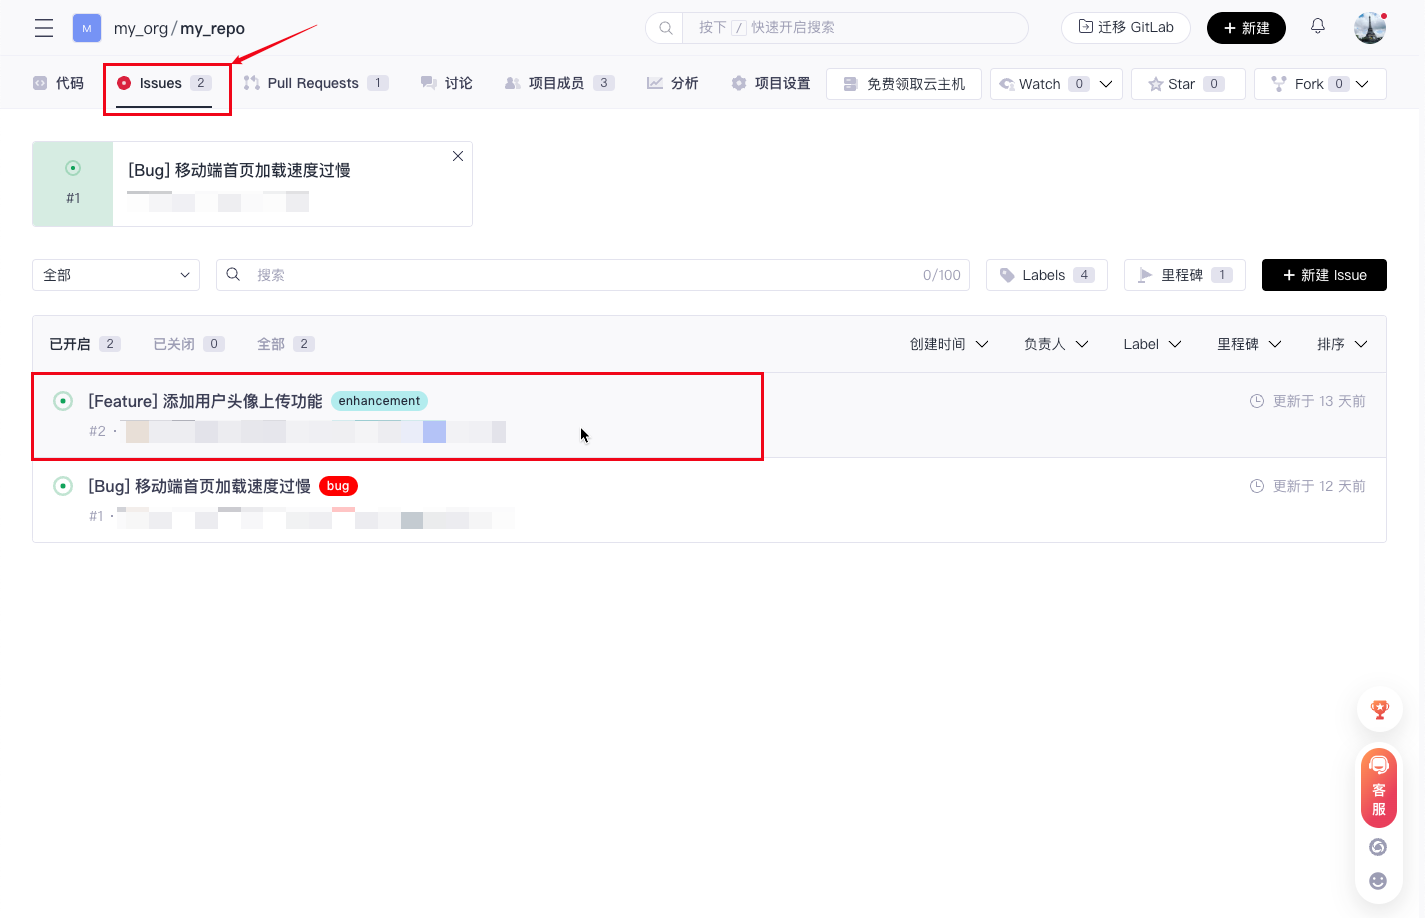Screen dimensions: 1425x918
Task: Expand the Fork dropdown arrow
Action: tap(1362, 84)
